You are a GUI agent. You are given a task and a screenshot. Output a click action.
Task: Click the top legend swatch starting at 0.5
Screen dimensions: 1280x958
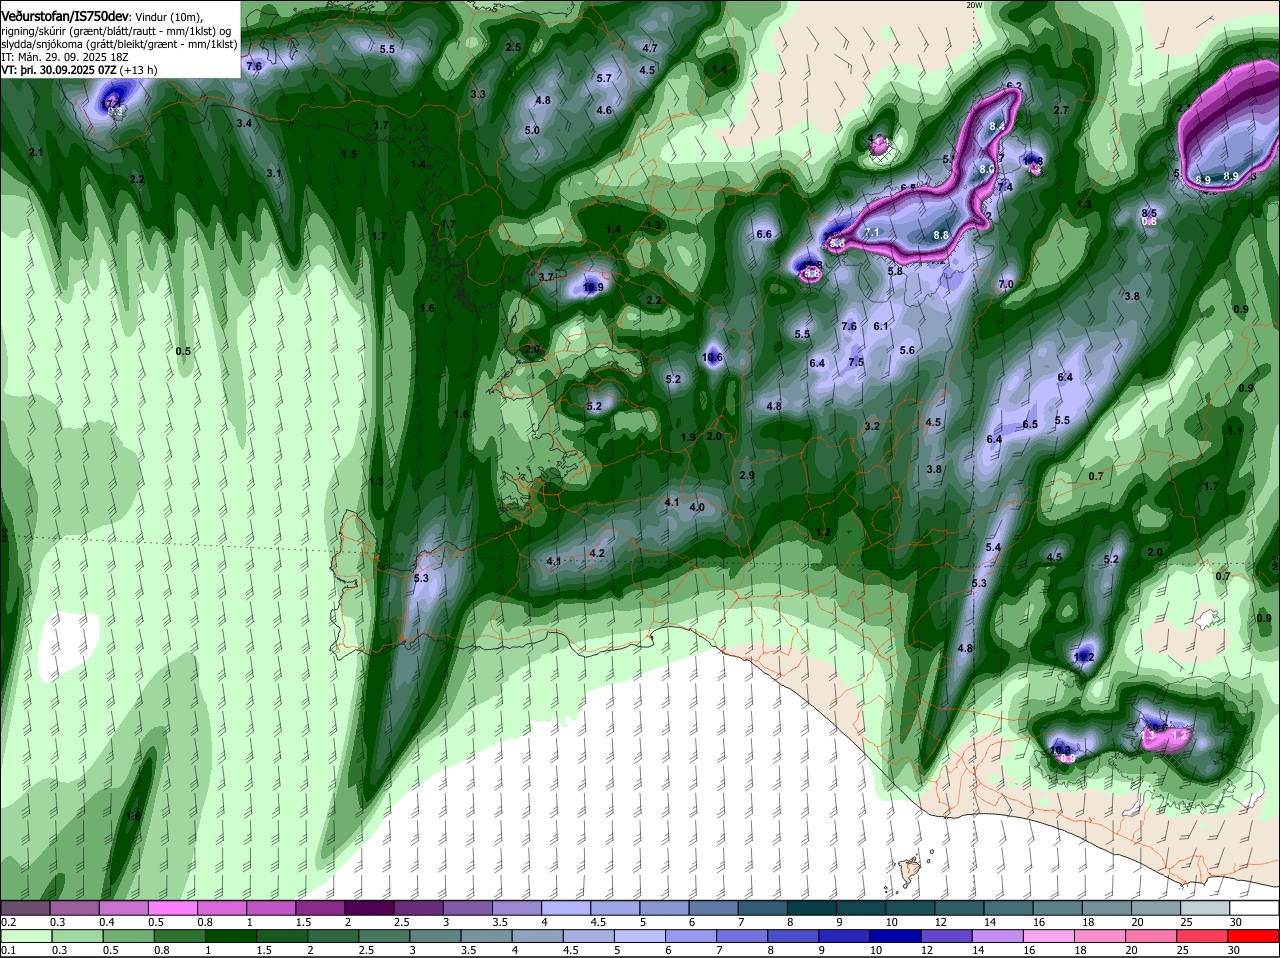(x=172, y=907)
